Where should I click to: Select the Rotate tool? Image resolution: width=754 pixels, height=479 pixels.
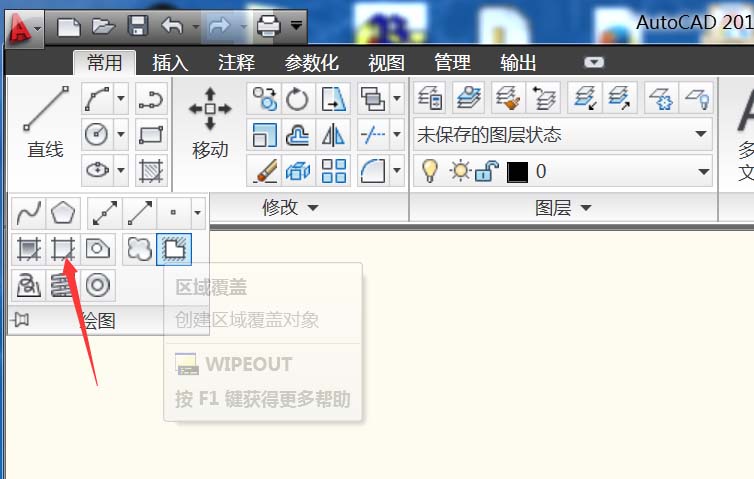click(x=298, y=98)
